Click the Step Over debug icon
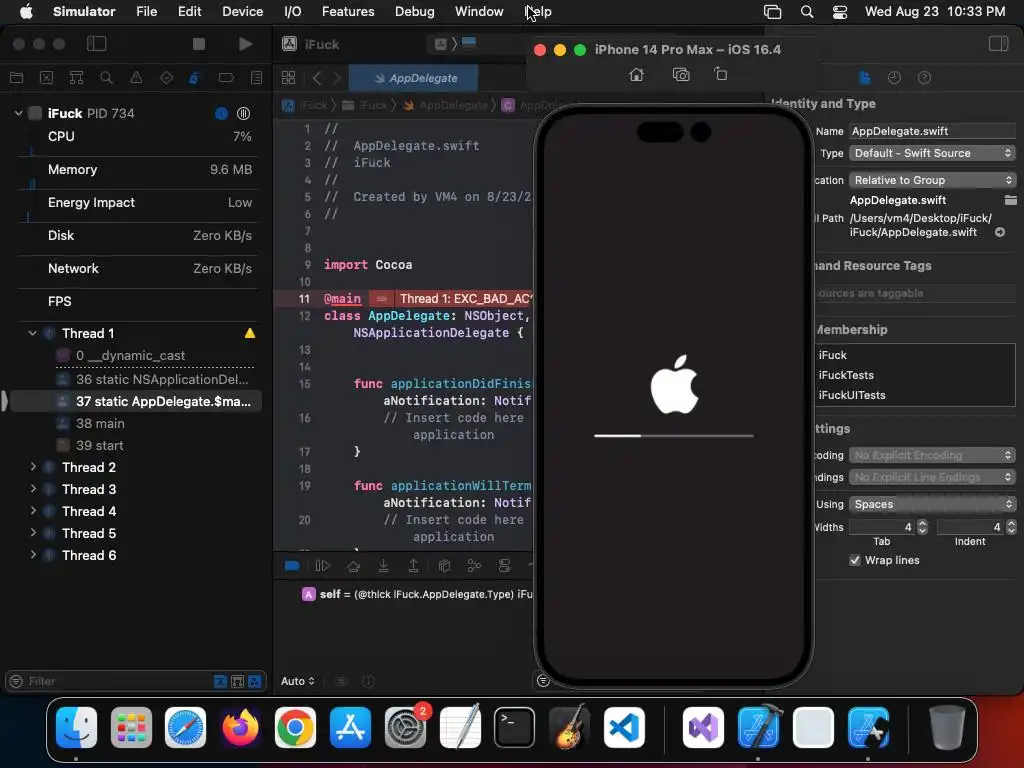 353,566
